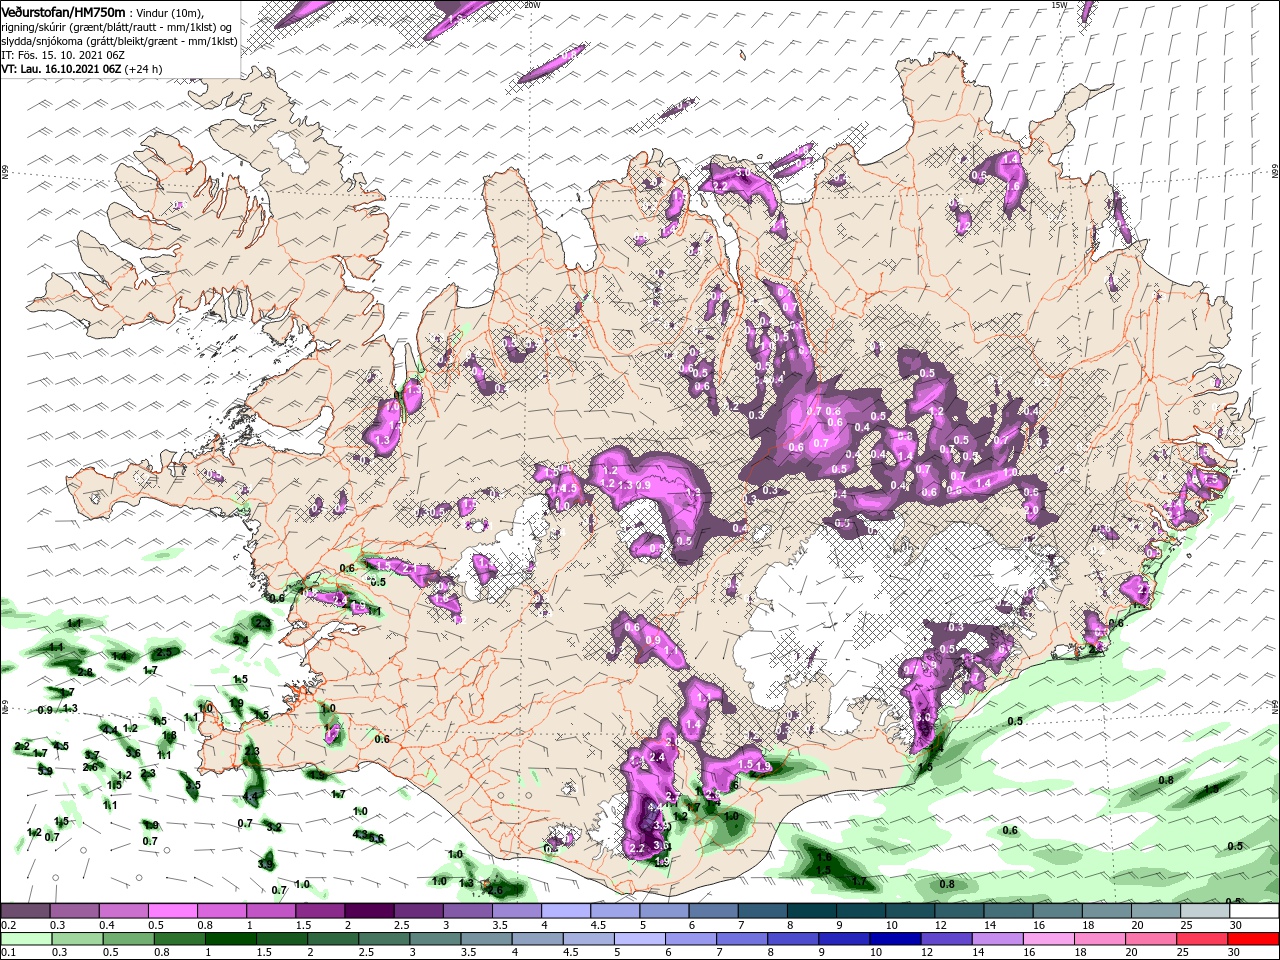Pick the light pink lower swatch between 16 and 18
Image resolution: width=1280 pixels, height=960 pixels.
(x=1049, y=939)
